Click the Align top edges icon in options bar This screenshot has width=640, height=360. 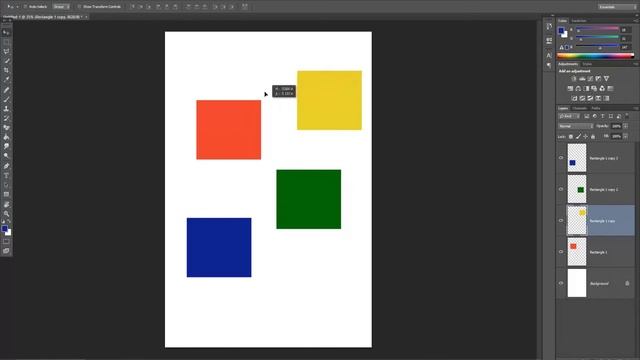(133, 7)
